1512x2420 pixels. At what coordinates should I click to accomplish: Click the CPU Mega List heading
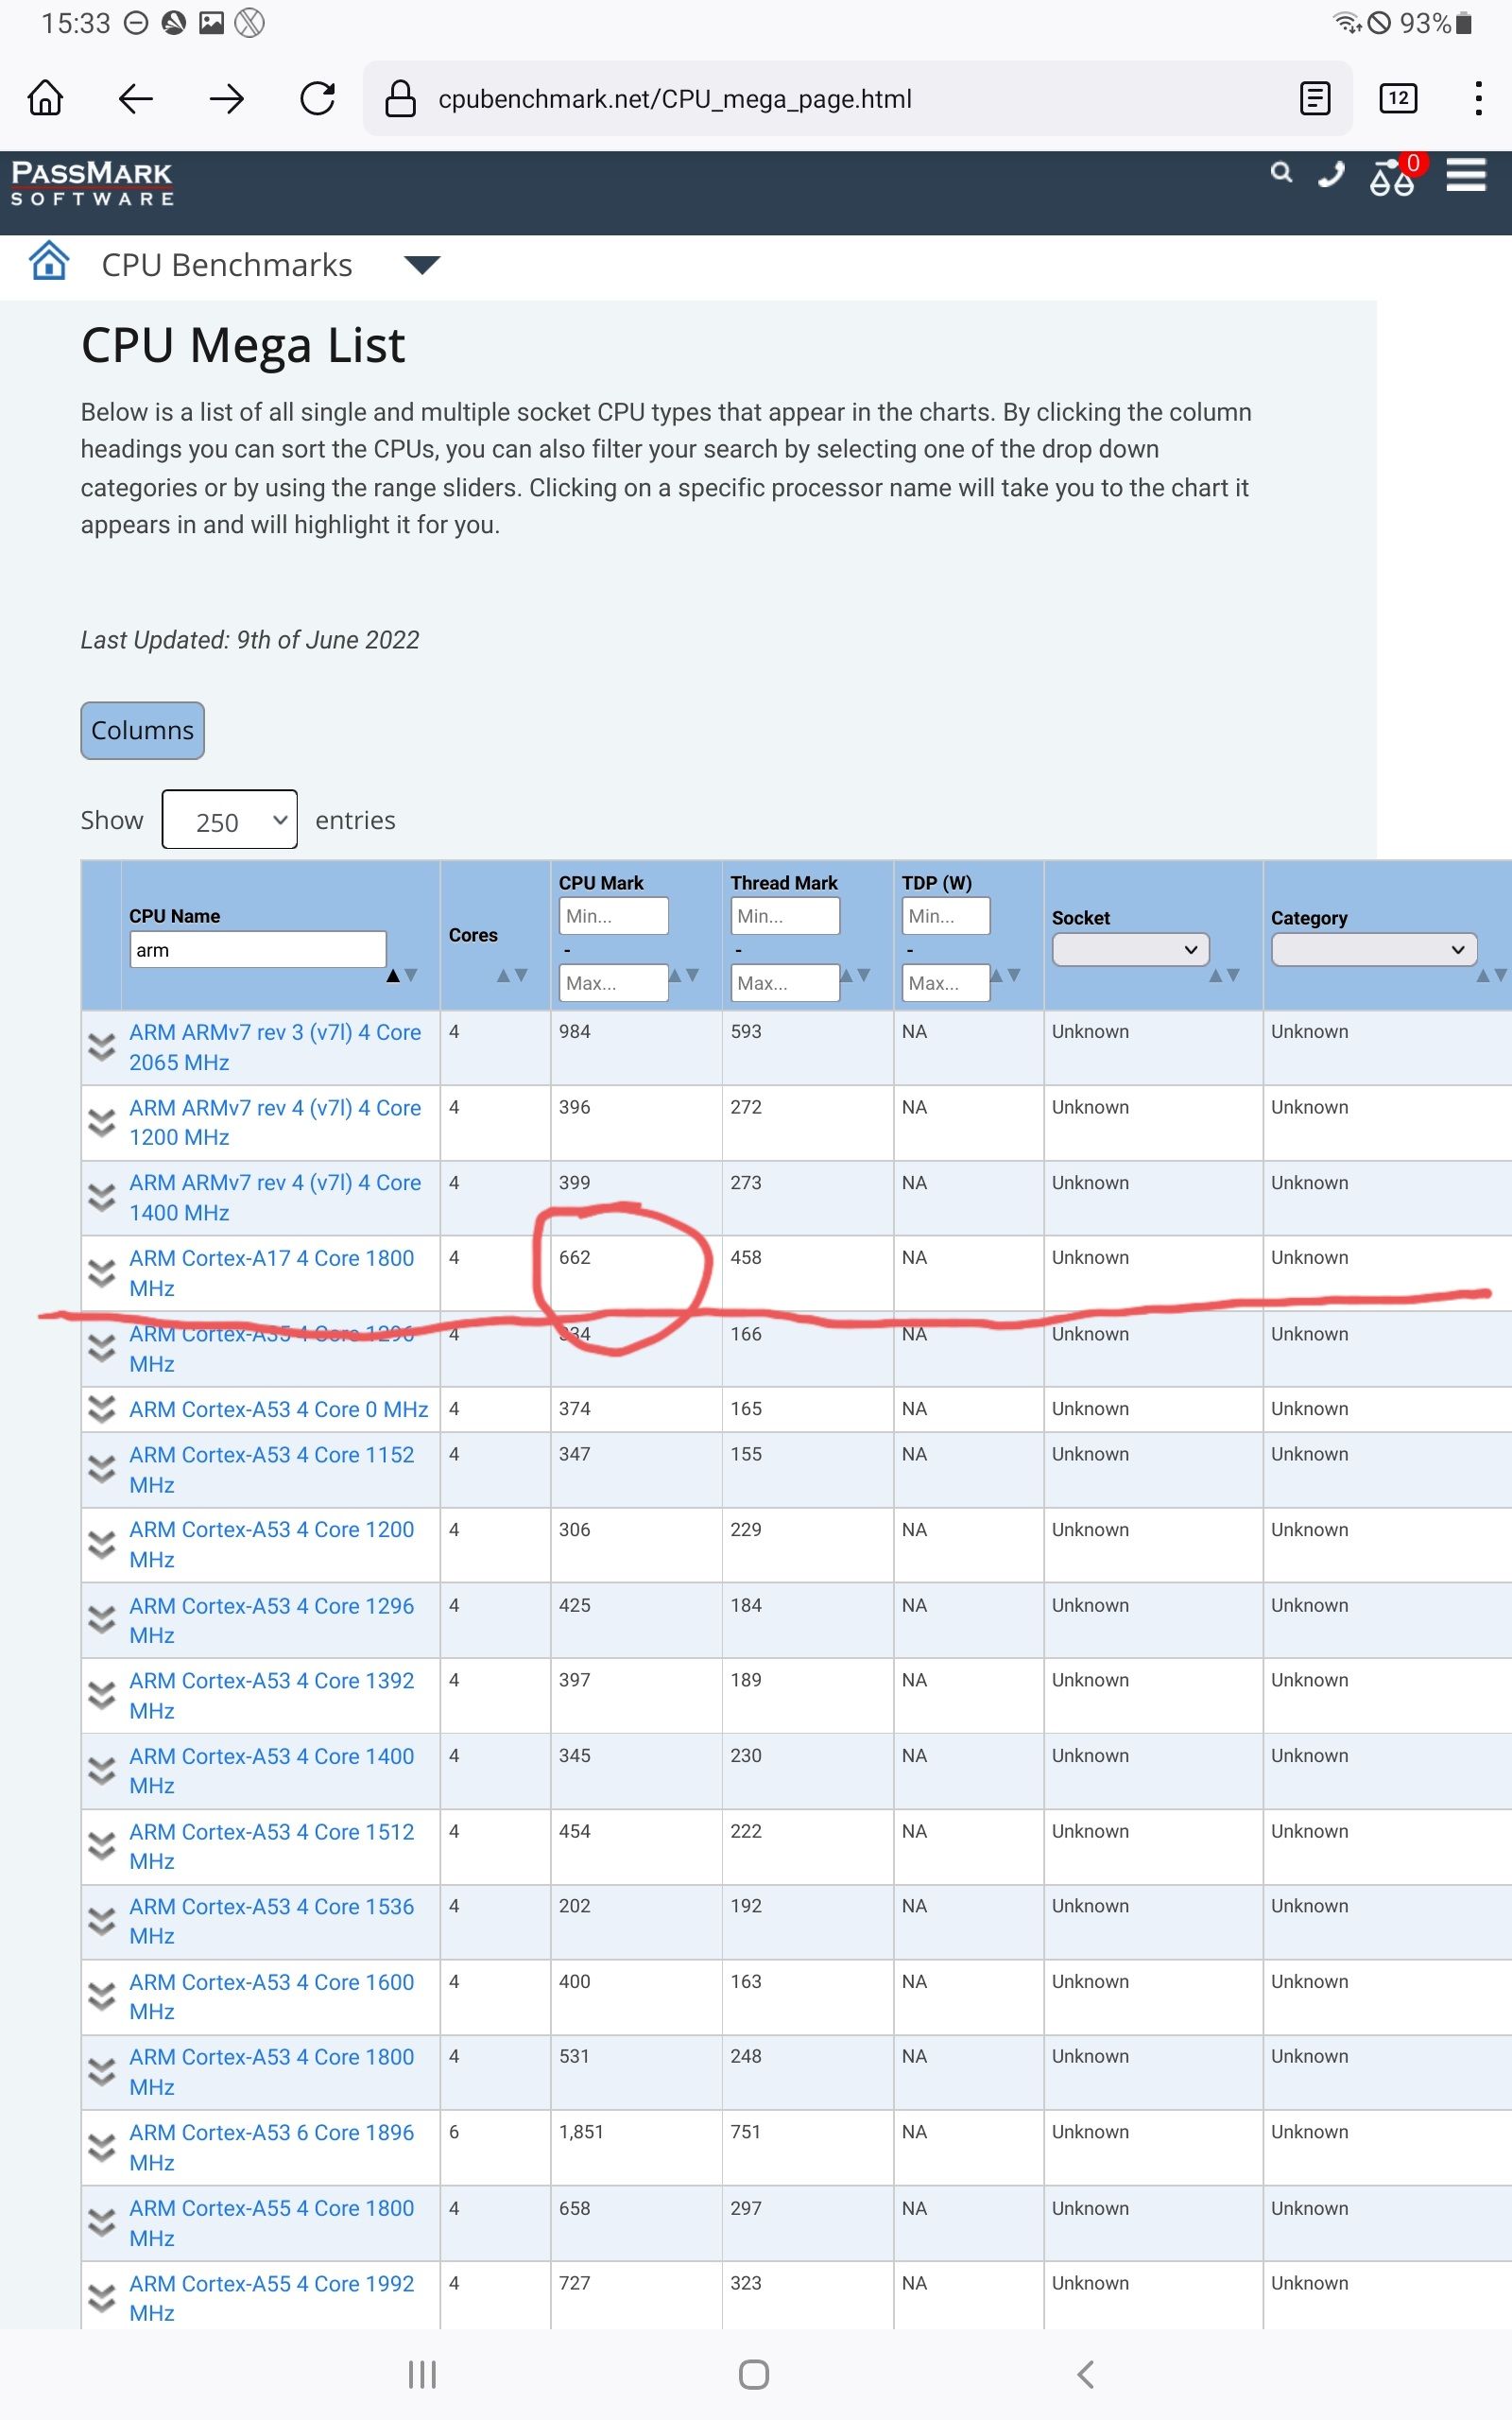(x=243, y=346)
